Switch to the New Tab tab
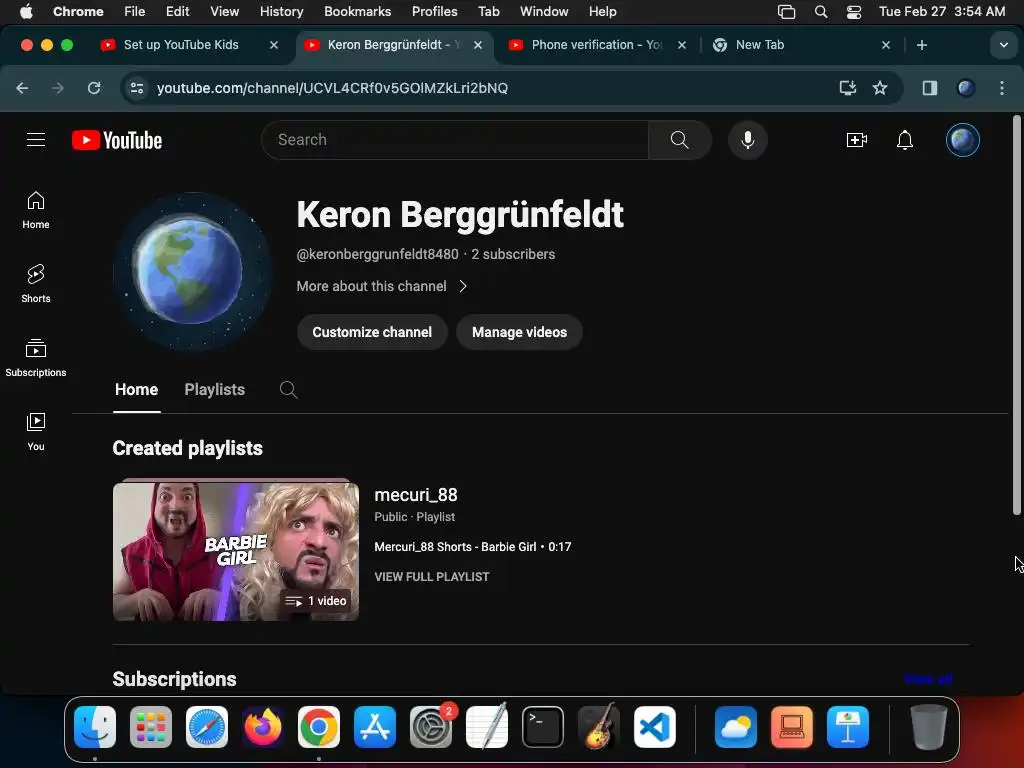1024x768 pixels. point(760,45)
